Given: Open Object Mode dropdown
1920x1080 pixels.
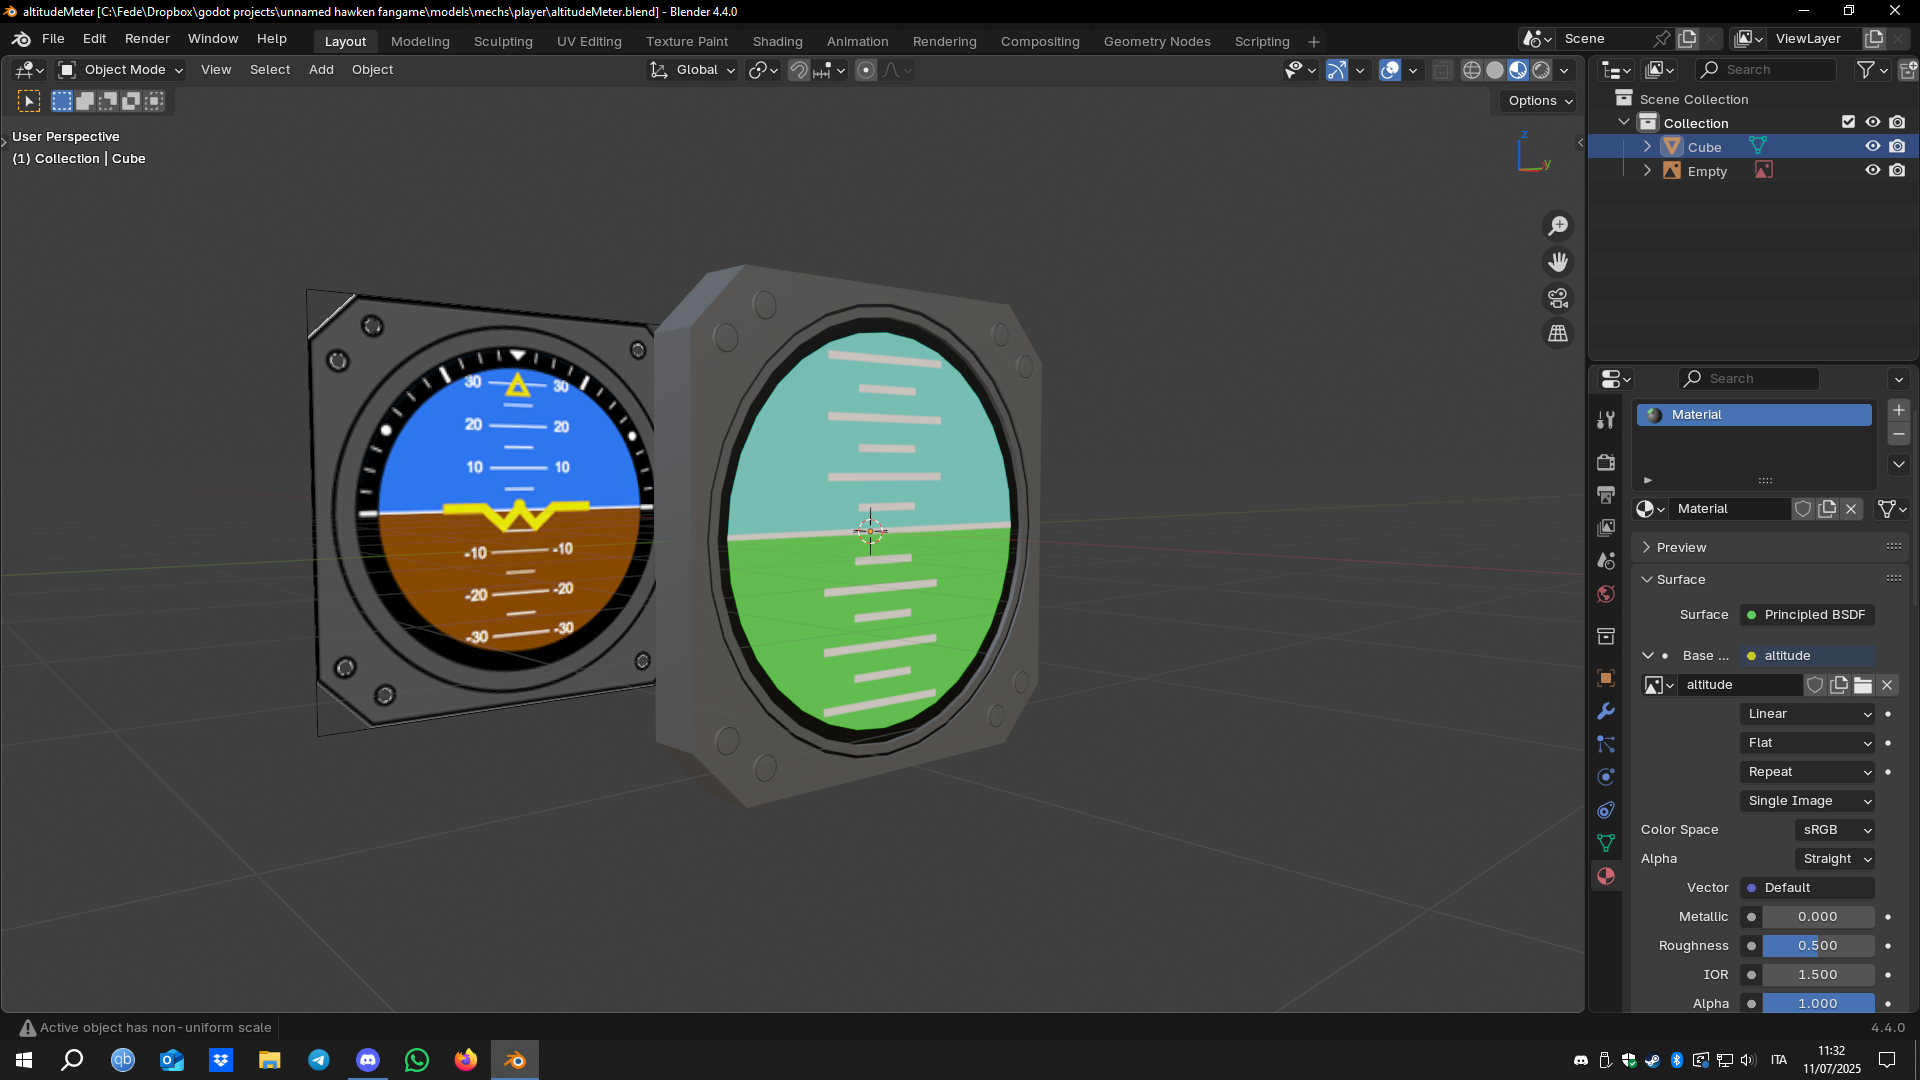Looking at the screenshot, I should click(121, 70).
